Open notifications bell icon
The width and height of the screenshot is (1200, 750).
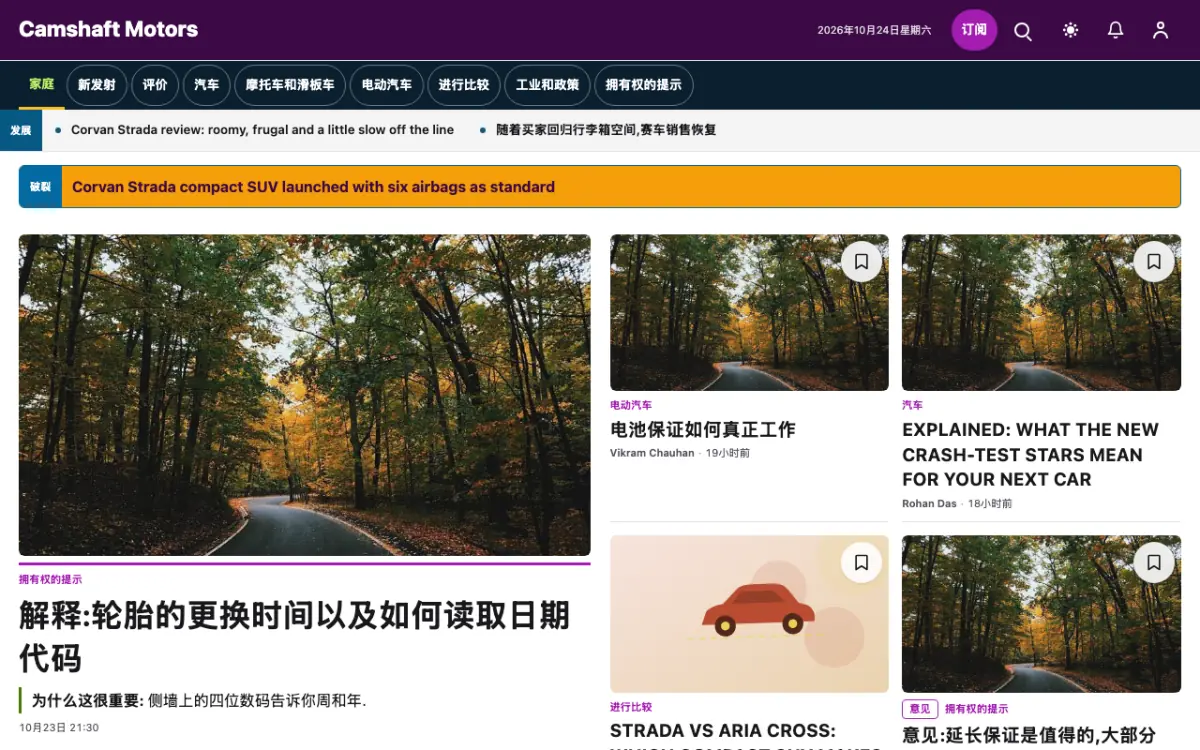coord(1116,30)
